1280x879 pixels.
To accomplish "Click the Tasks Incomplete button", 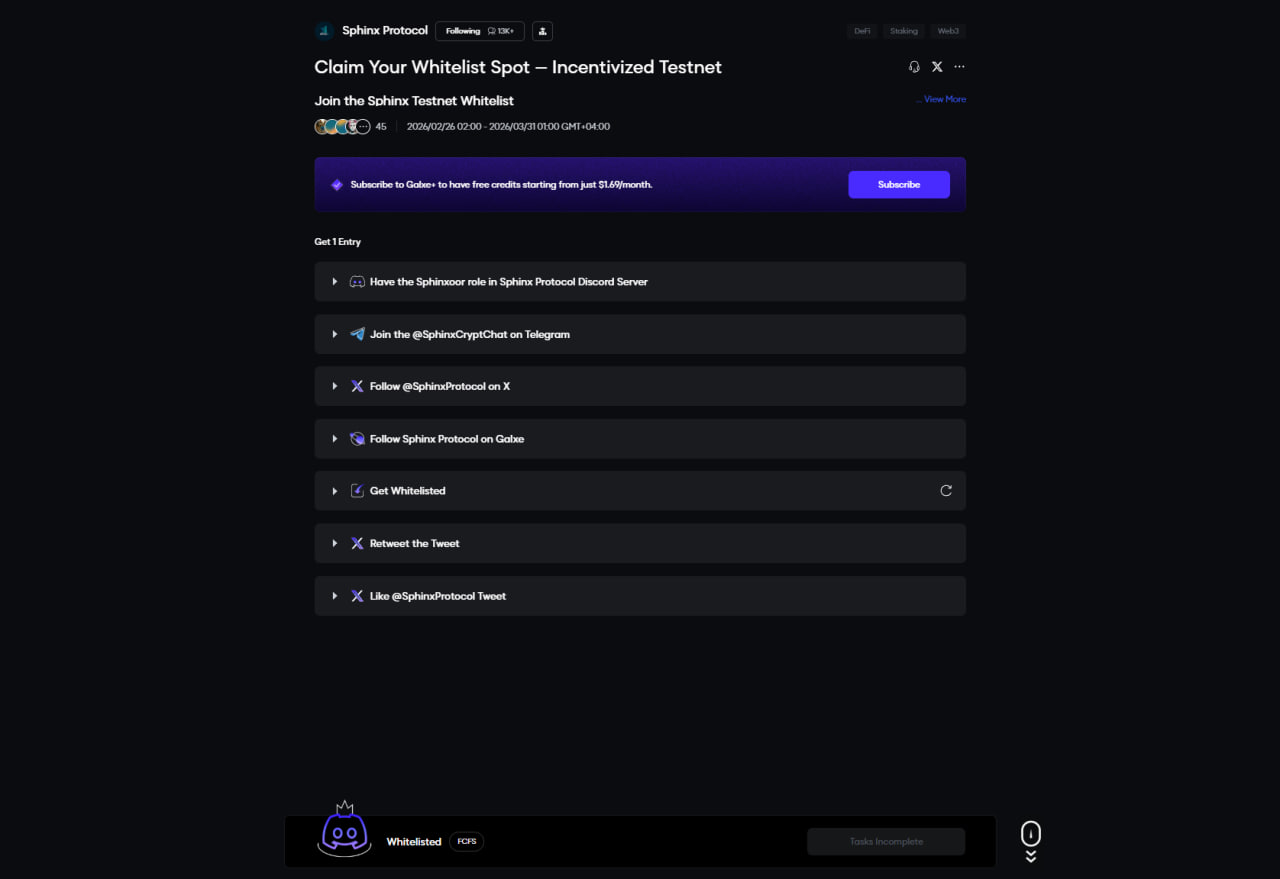I will (x=886, y=842).
